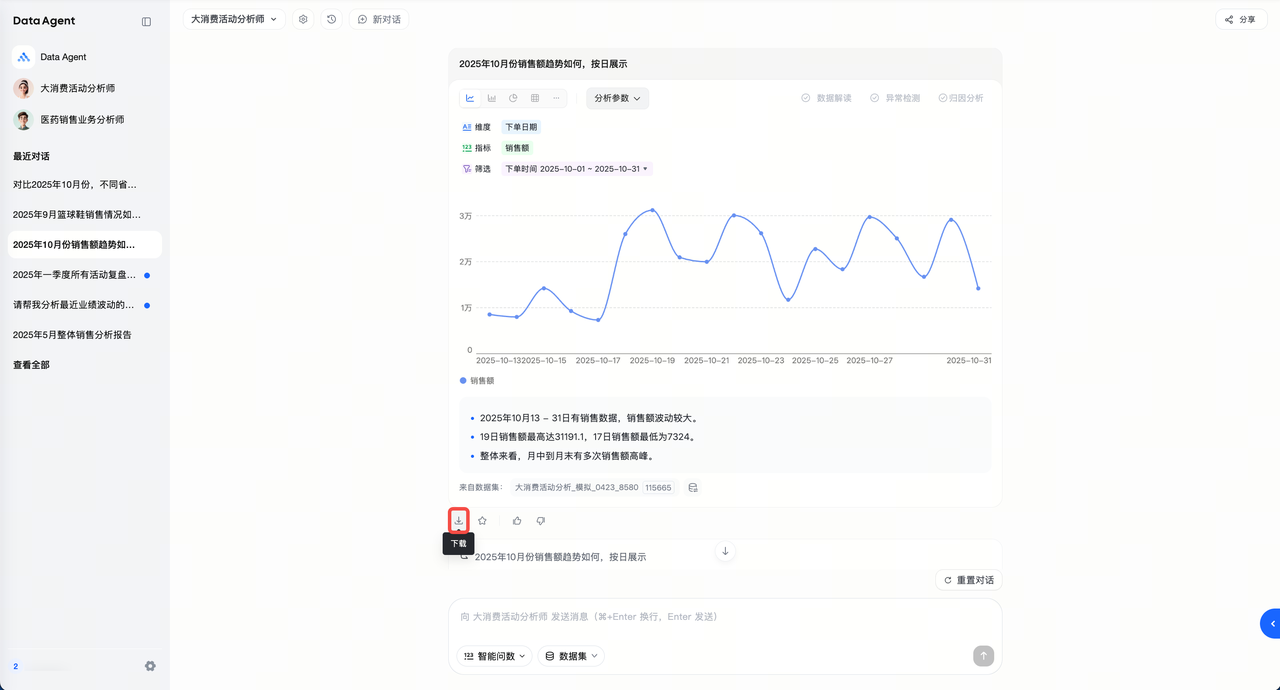
Task: Give the response a thumbs down
Action: 541,521
